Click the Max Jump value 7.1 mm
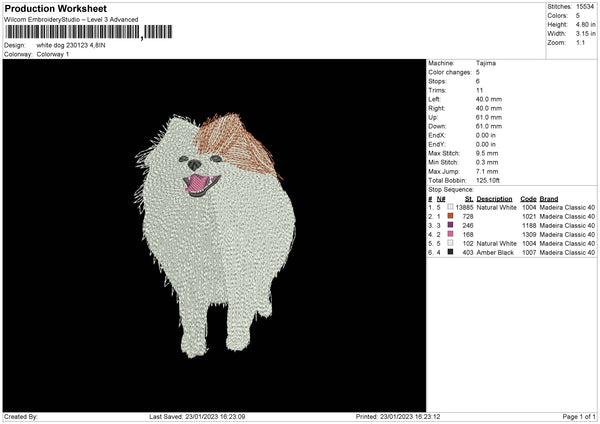The height and width of the screenshot is (424, 600). (487, 172)
